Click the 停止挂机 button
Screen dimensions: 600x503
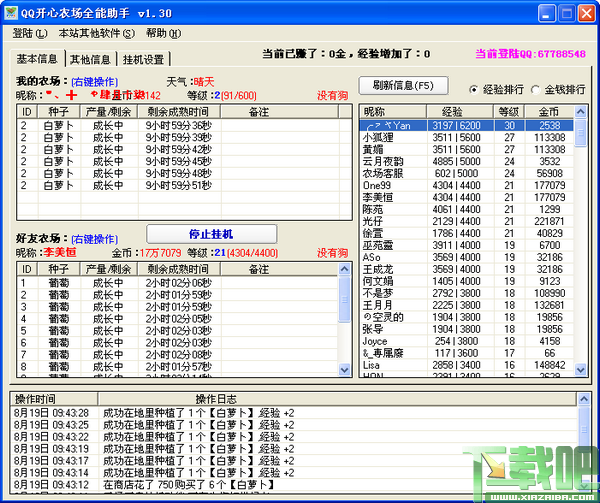point(211,234)
